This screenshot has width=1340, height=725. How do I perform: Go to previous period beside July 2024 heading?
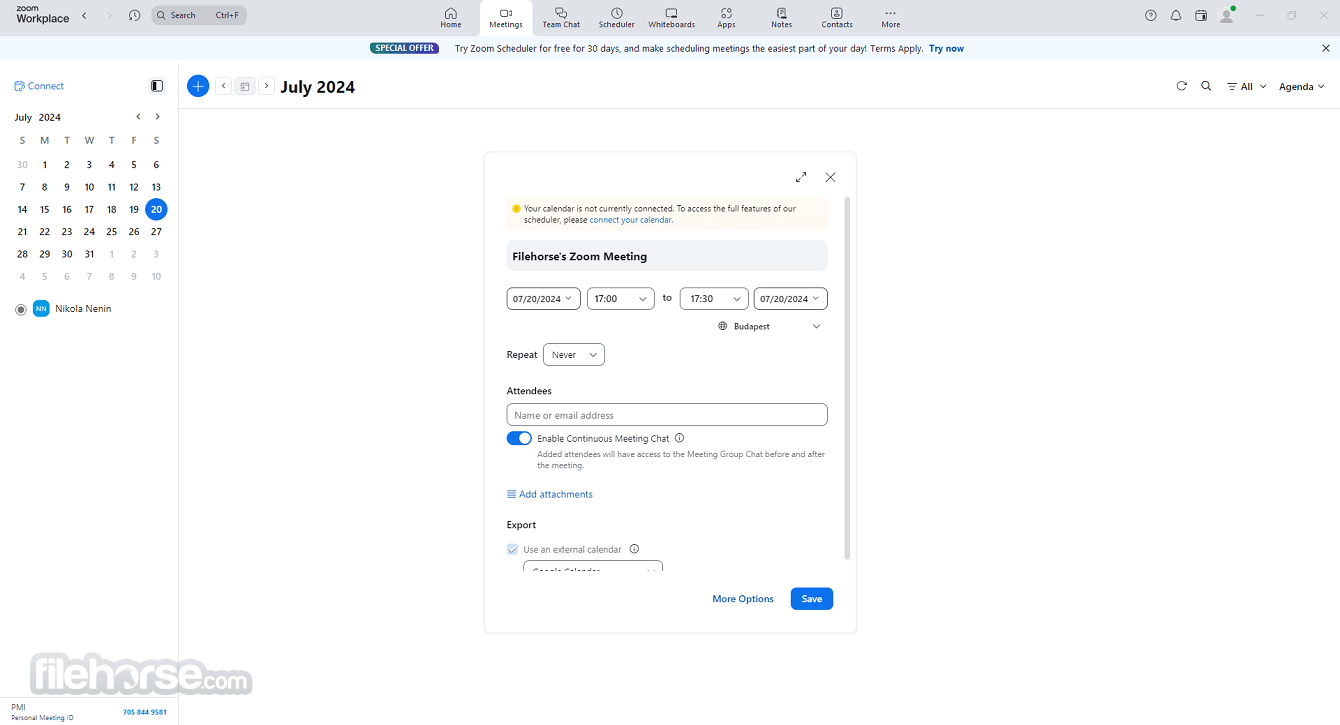(x=223, y=86)
